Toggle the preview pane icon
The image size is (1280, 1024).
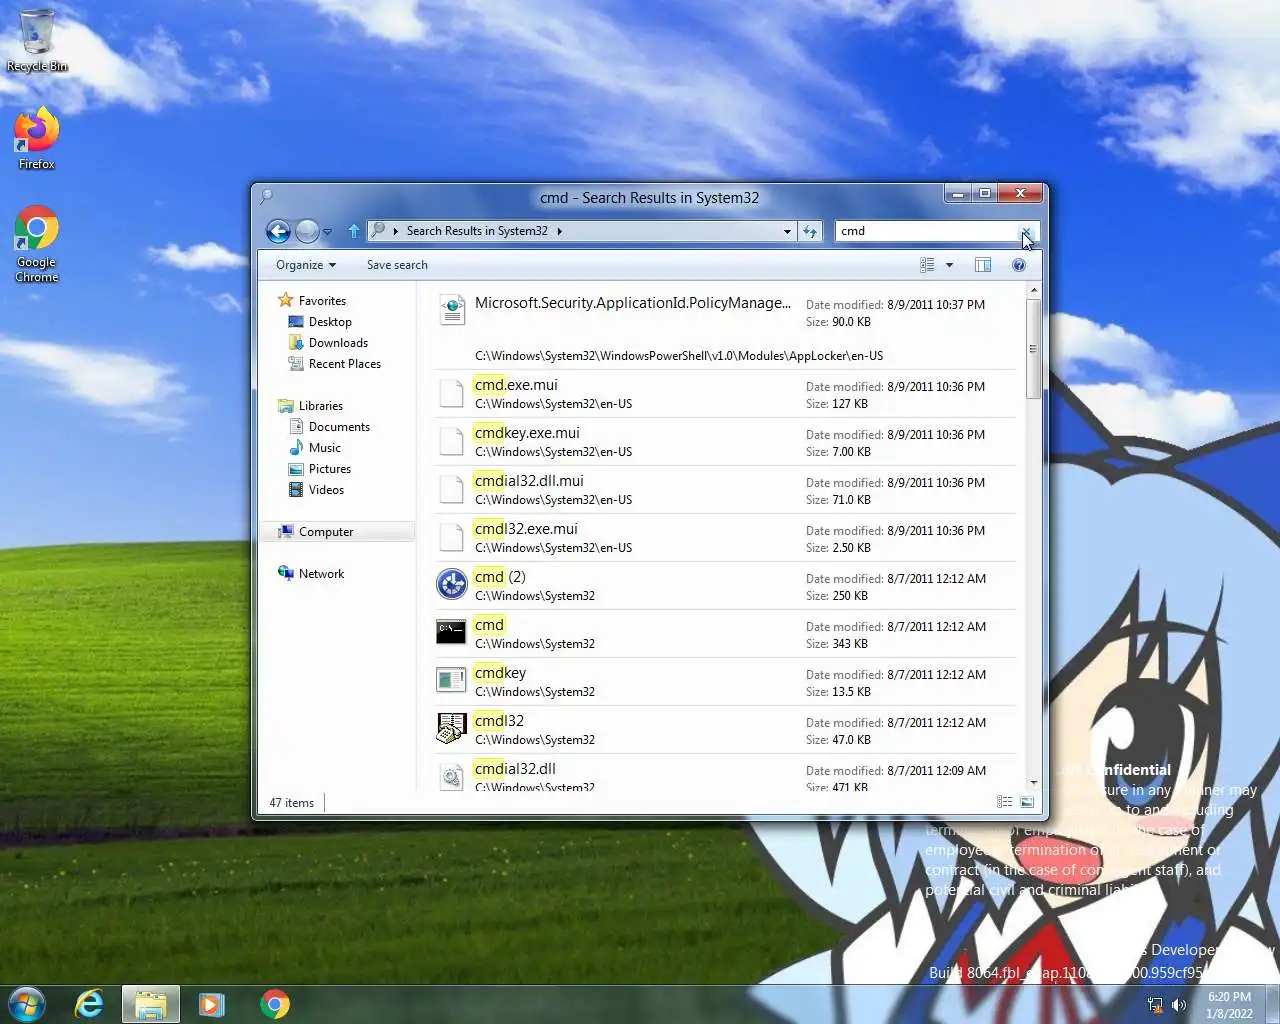pos(983,265)
